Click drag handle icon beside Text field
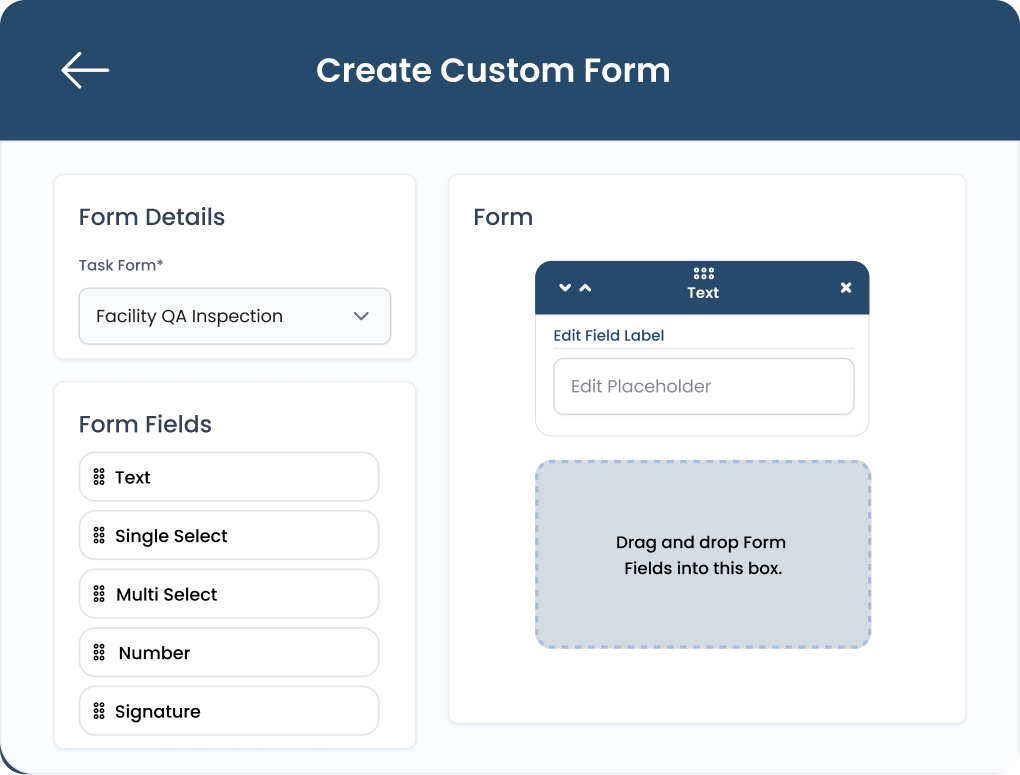Screen dimensions: 1020x775 tap(99, 477)
